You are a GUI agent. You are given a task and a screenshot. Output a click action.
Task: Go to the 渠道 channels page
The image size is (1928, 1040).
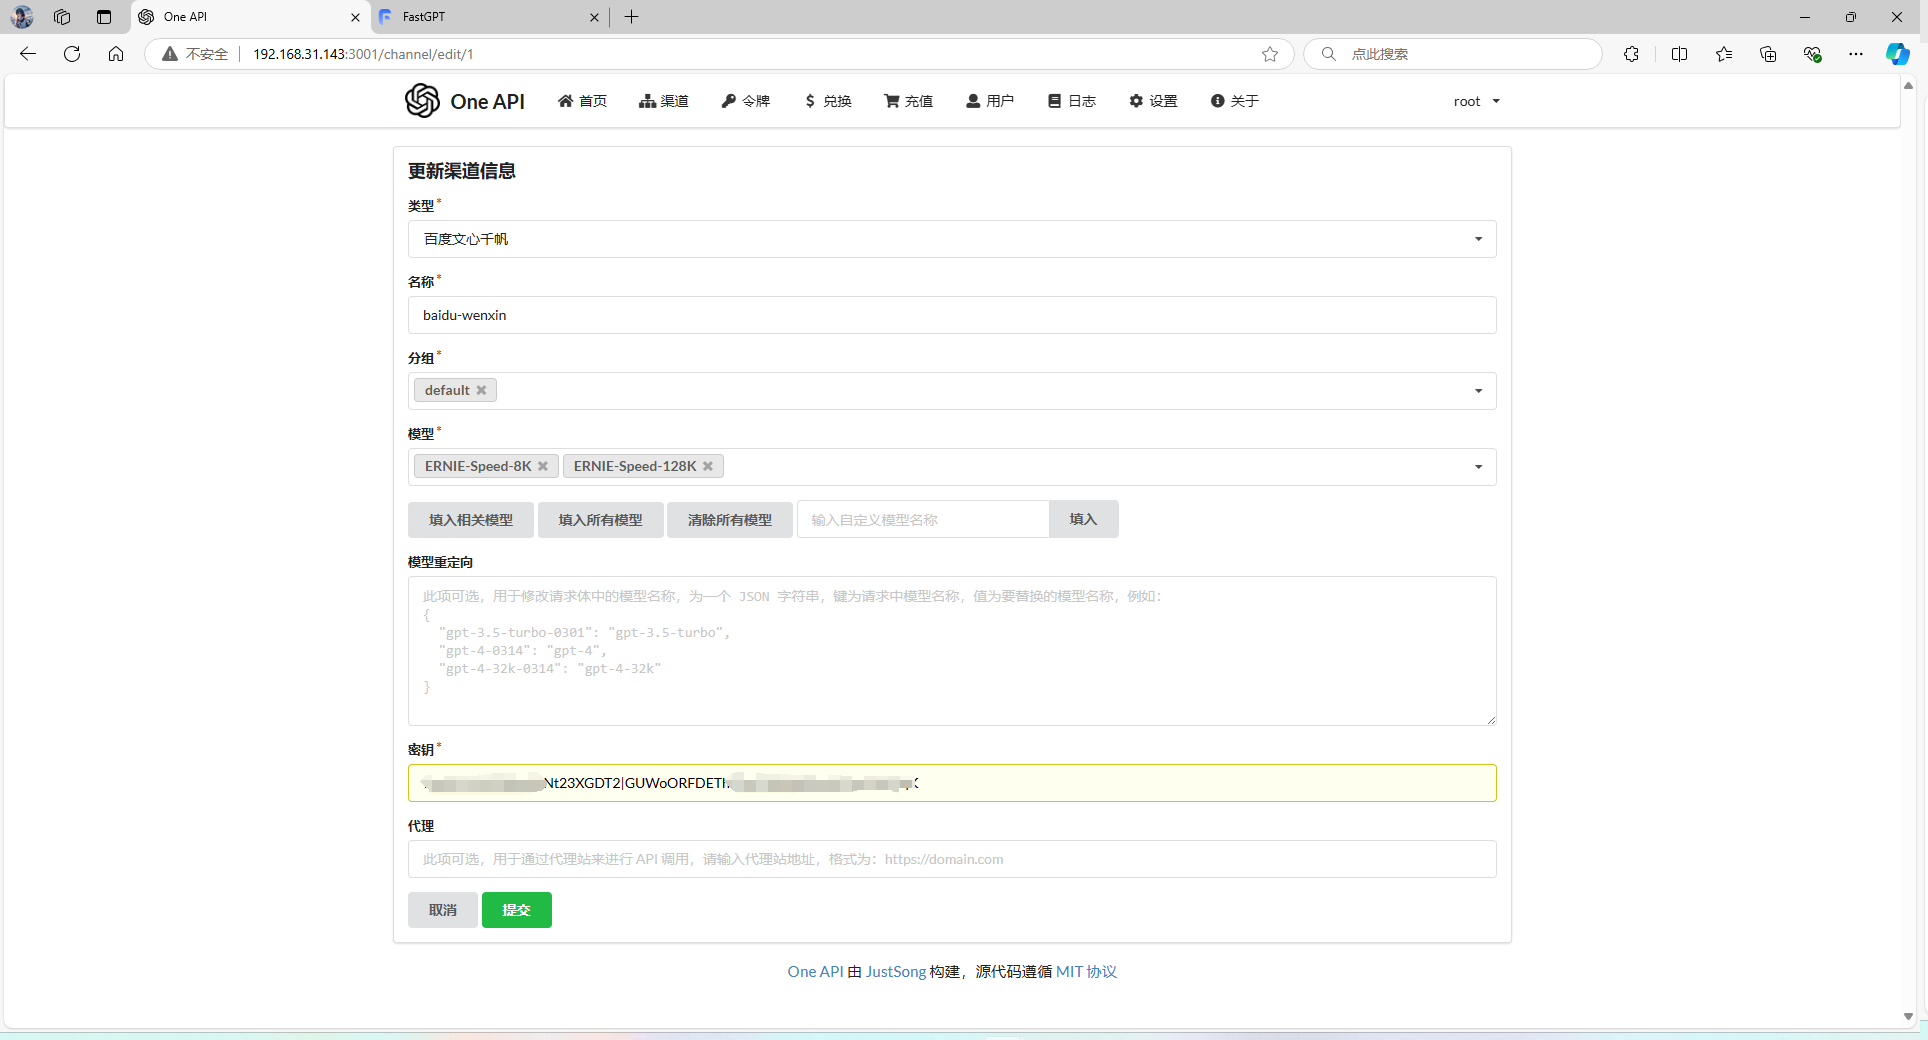click(x=664, y=101)
